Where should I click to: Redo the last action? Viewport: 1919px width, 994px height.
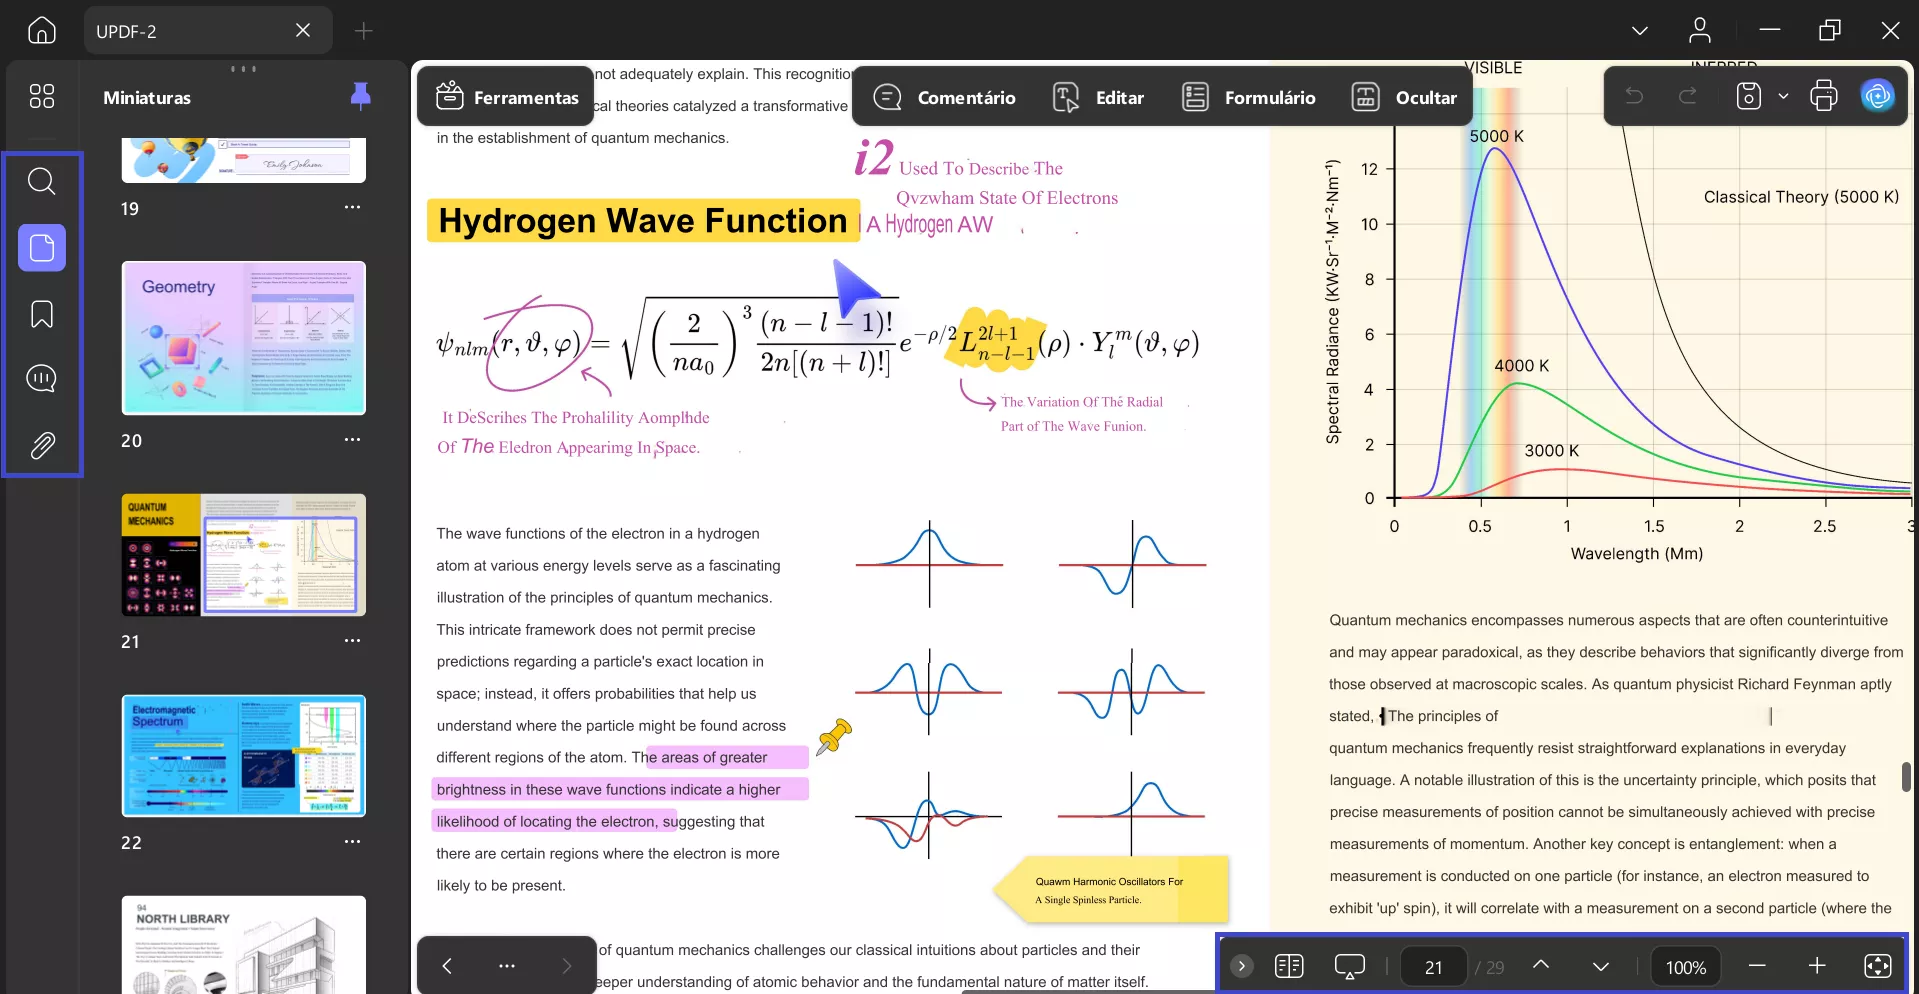point(1688,96)
